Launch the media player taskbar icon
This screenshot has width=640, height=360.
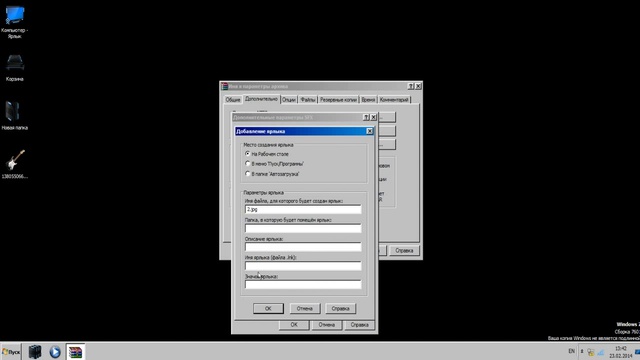pyautogui.click(x=55, y=352)
